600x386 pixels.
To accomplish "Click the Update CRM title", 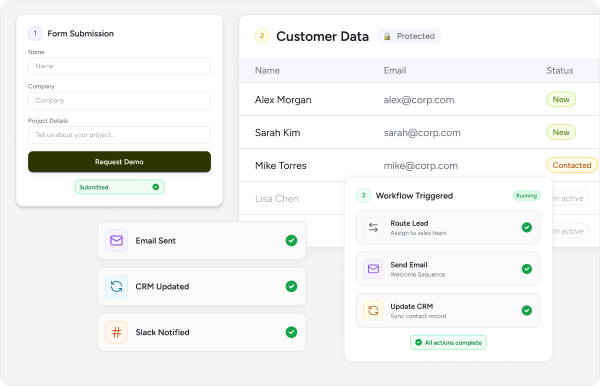I will pyautogui.click(x=412, y=306).
